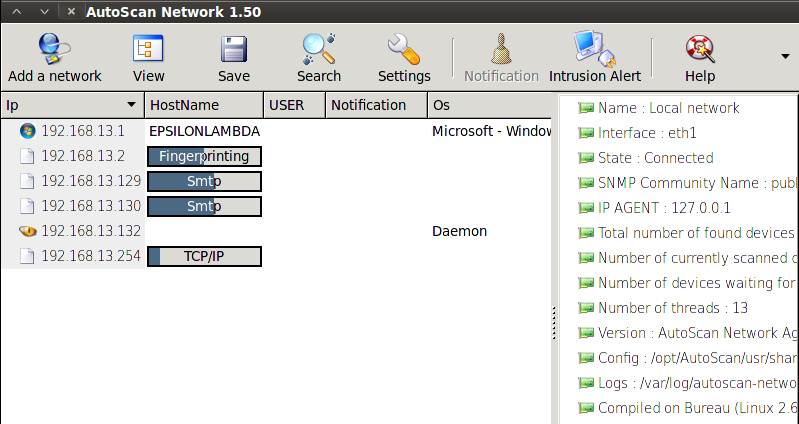This screenshot has height=424, width=799.
Task: Click the pane divider handle beside the info panel
Action: click(x=553, y=322)
